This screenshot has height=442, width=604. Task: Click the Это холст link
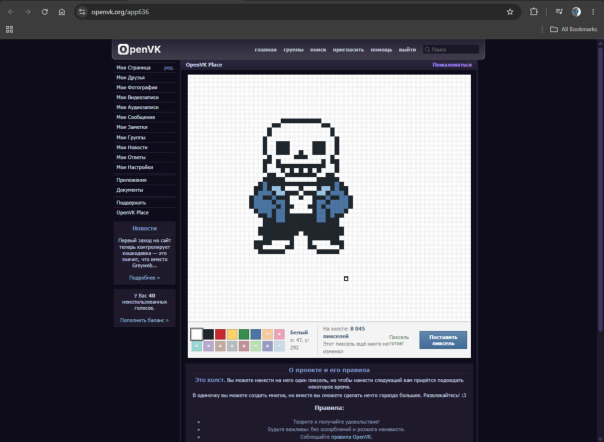[x=209, y=380]
